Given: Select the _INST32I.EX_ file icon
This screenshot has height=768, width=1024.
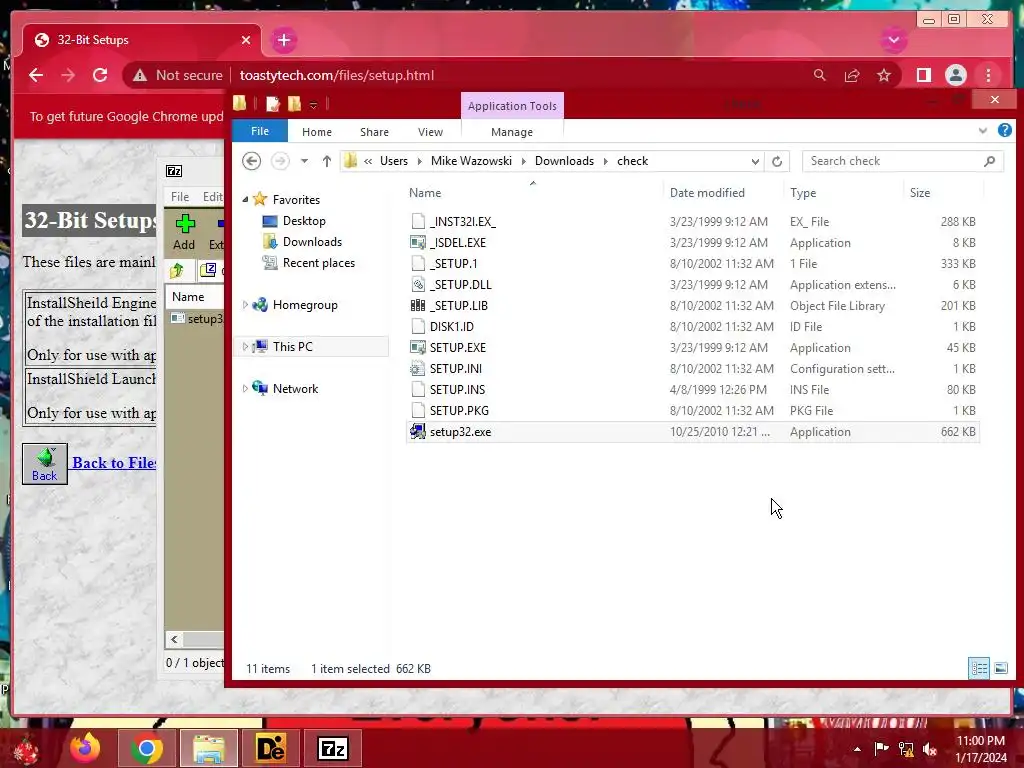Looking at the screenshot, I should [418, 221].
